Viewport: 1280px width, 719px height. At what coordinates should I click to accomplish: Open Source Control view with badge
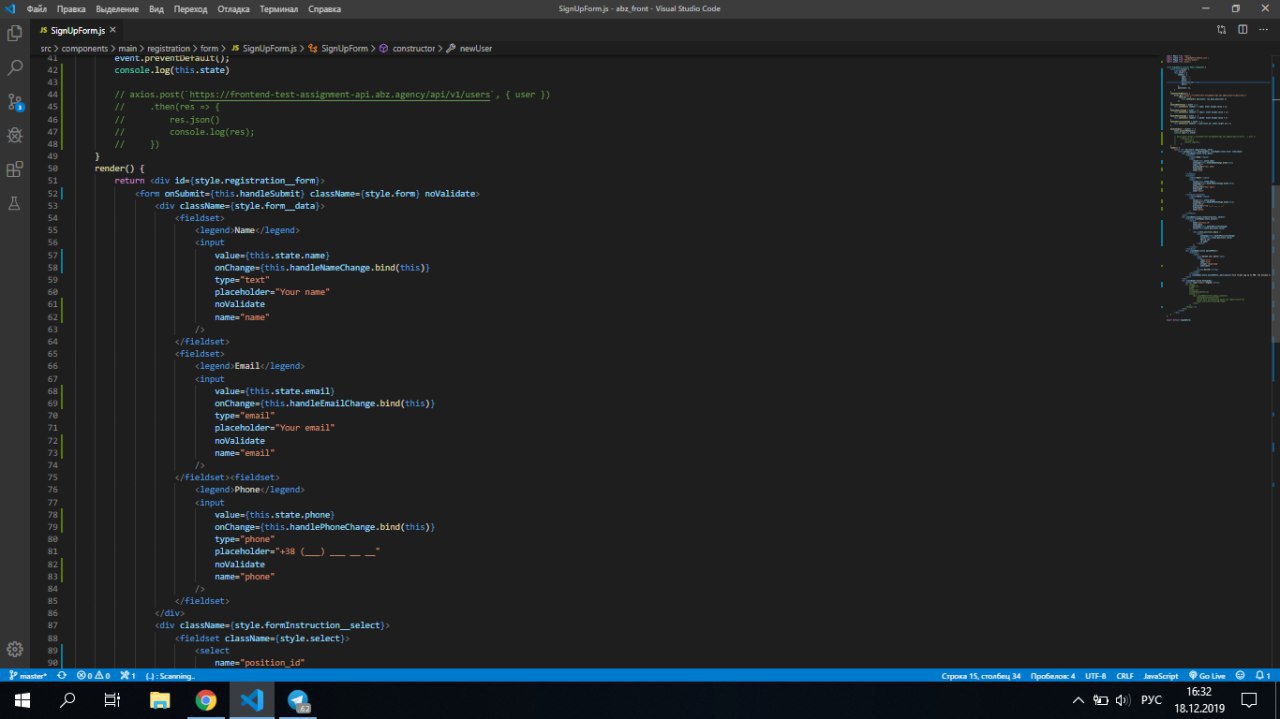pyautogui.click(x=15, y=102)
